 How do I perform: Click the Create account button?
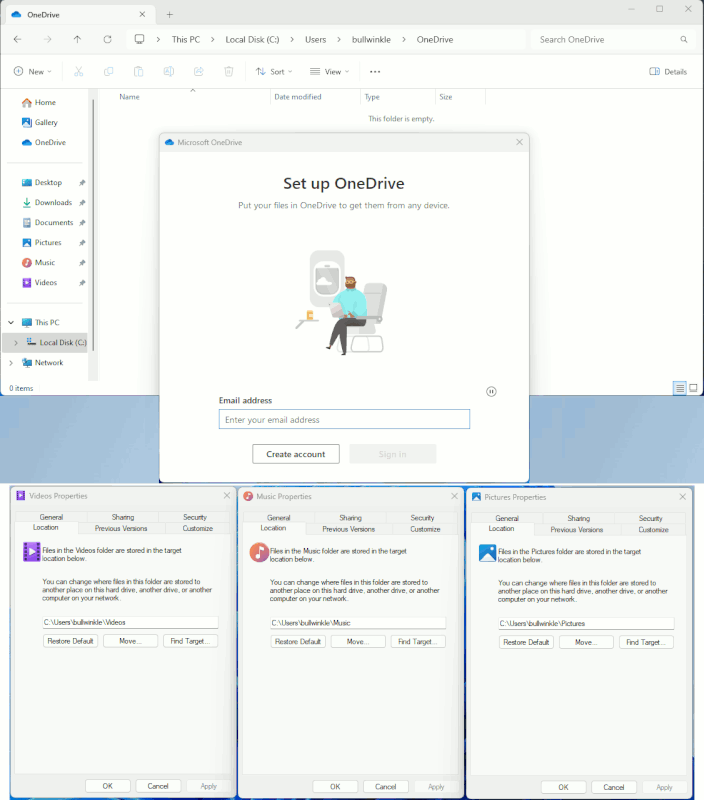coord(296,454)
